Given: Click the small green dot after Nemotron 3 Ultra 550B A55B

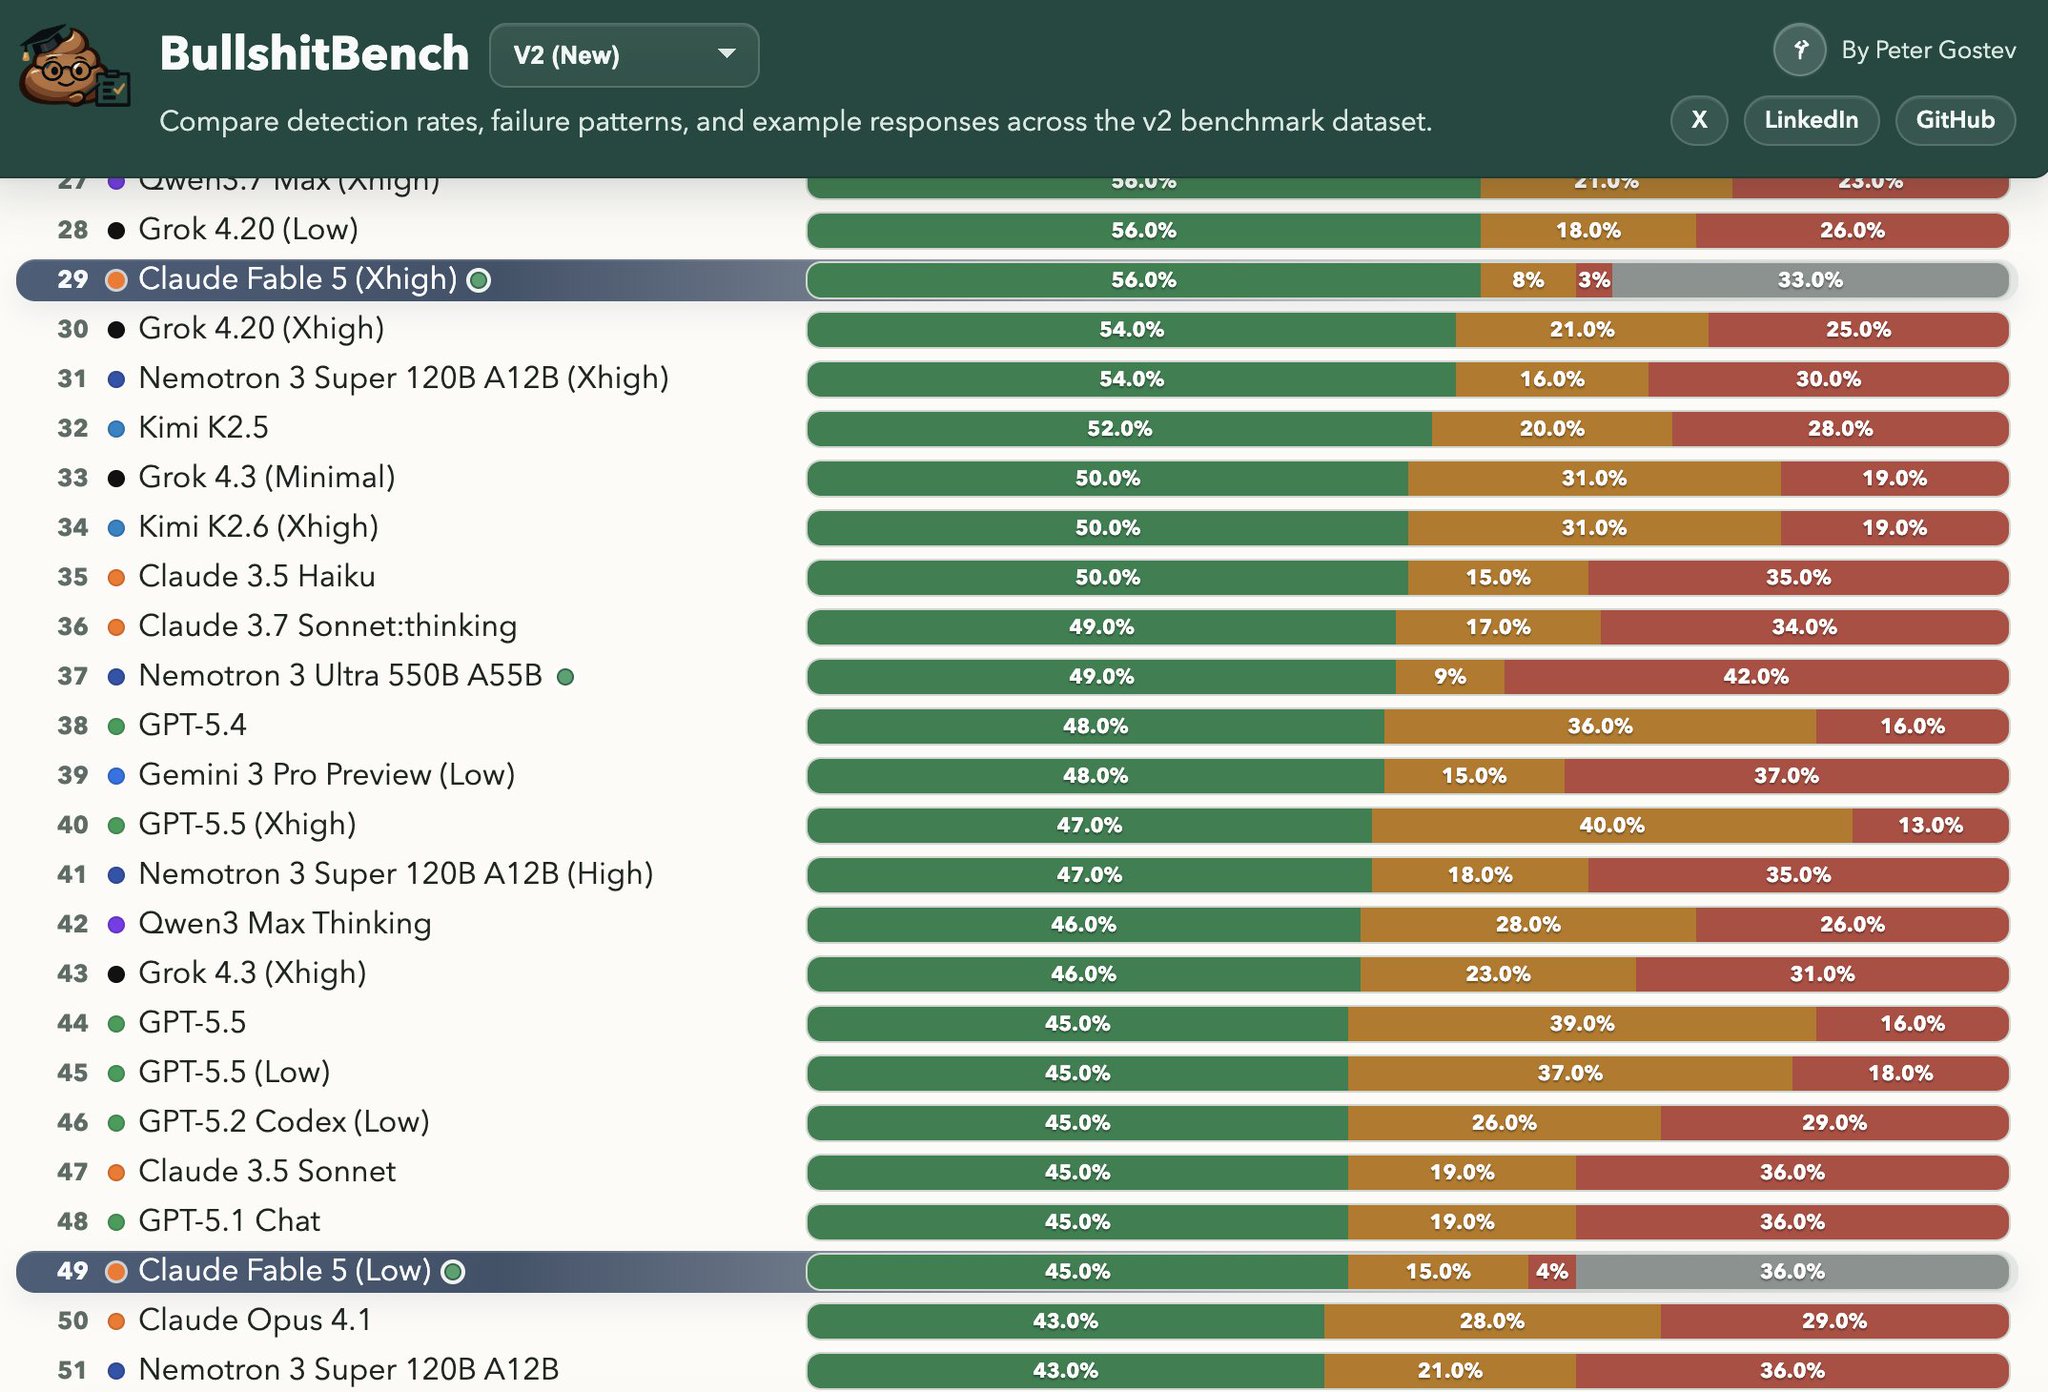Looking at the screenshot, I should [565, 677].
